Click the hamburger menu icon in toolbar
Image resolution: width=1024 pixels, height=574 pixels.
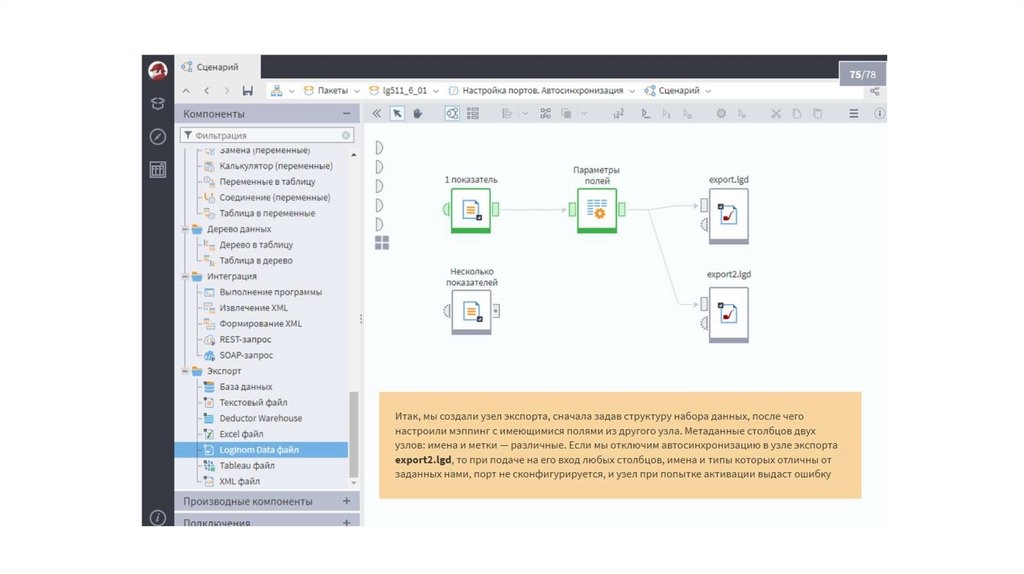tap(853, 114)
